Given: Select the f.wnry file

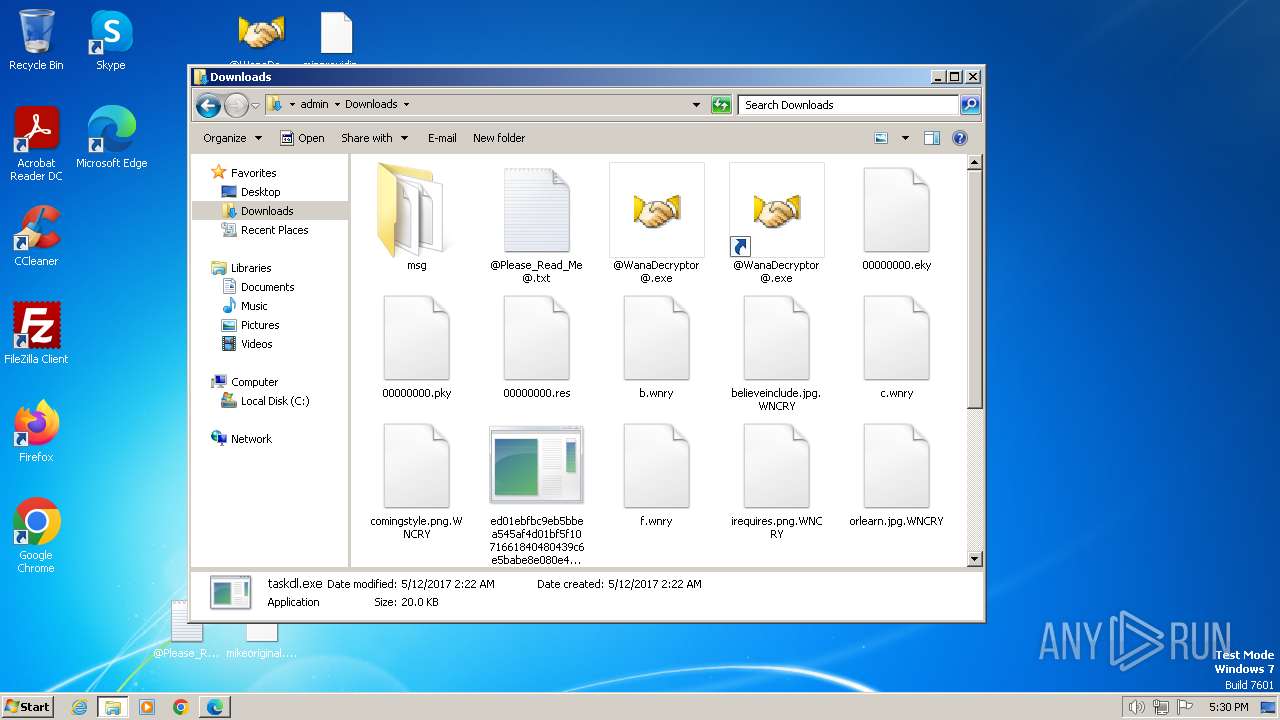Looking at the screenshot, I should (x=656, y=475).
